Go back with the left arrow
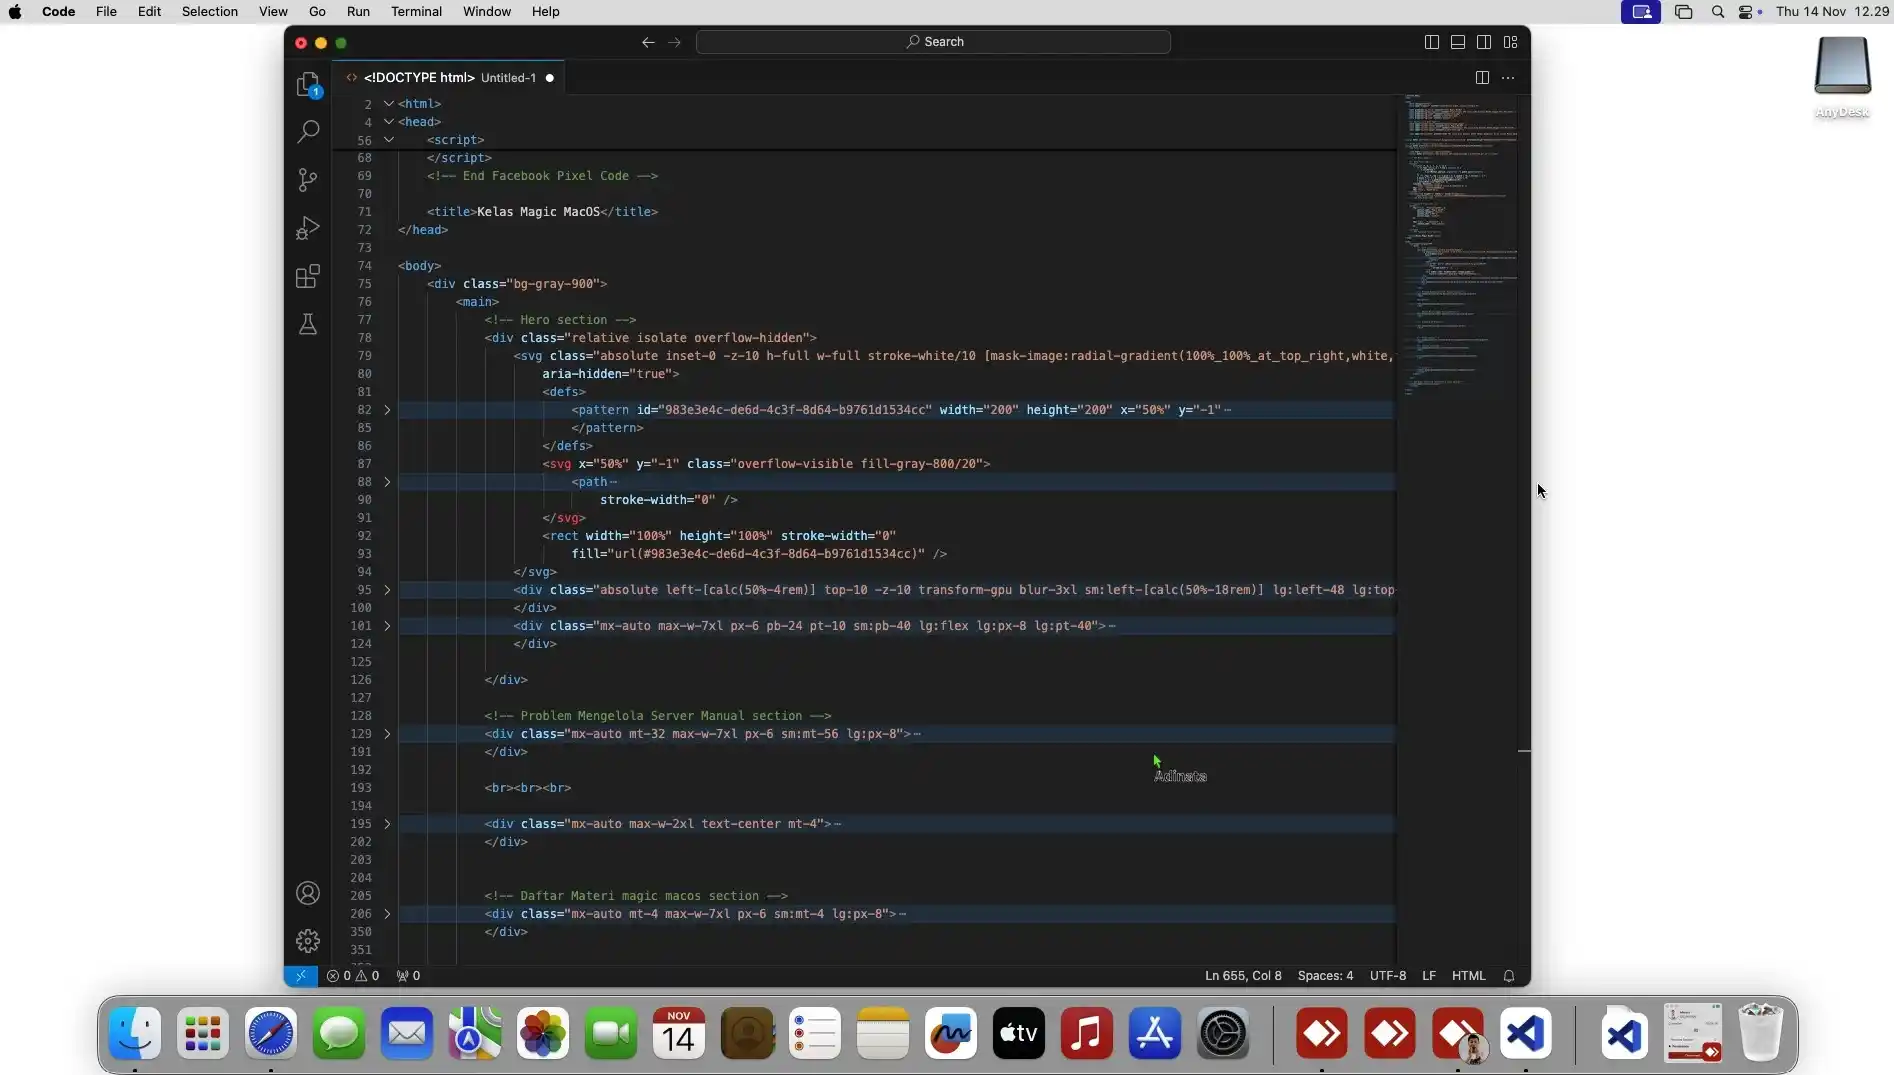1894x1075 pixels. point(648,42)
